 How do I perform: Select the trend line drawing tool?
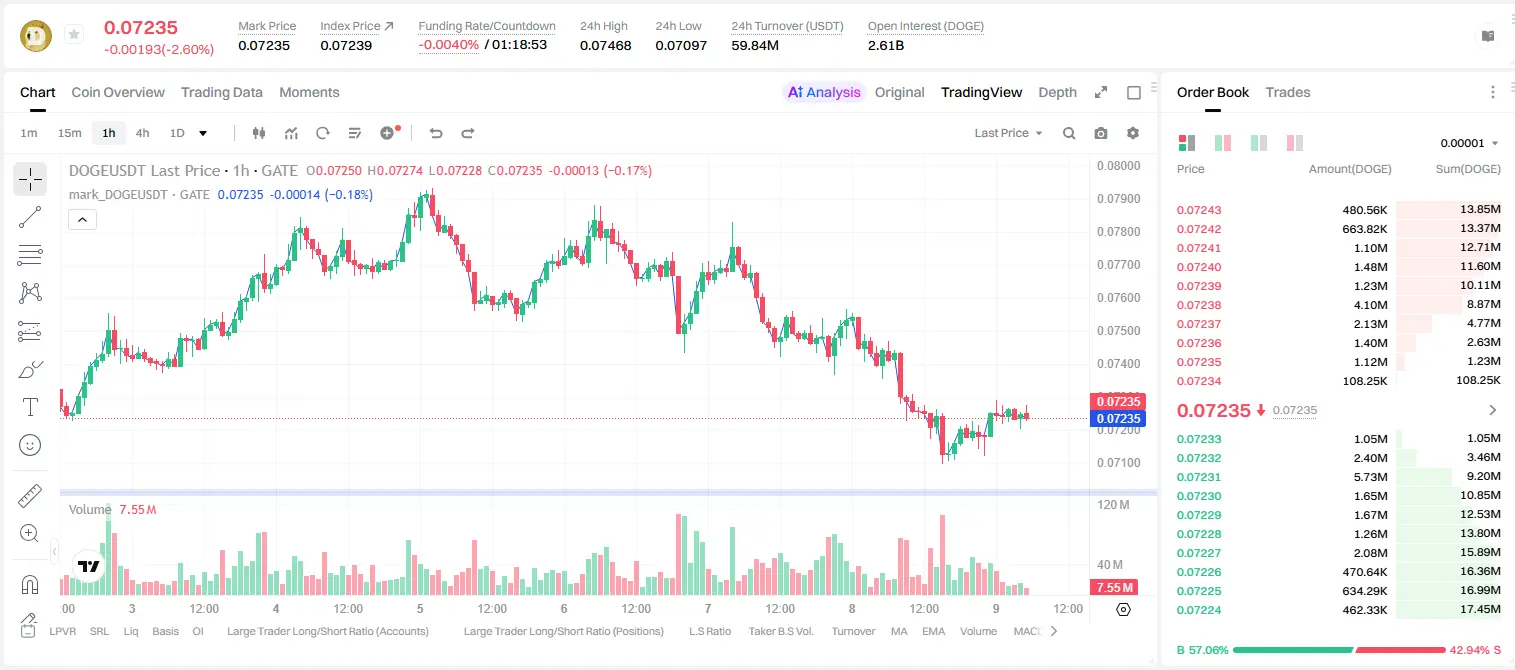(x=30, y=217)
